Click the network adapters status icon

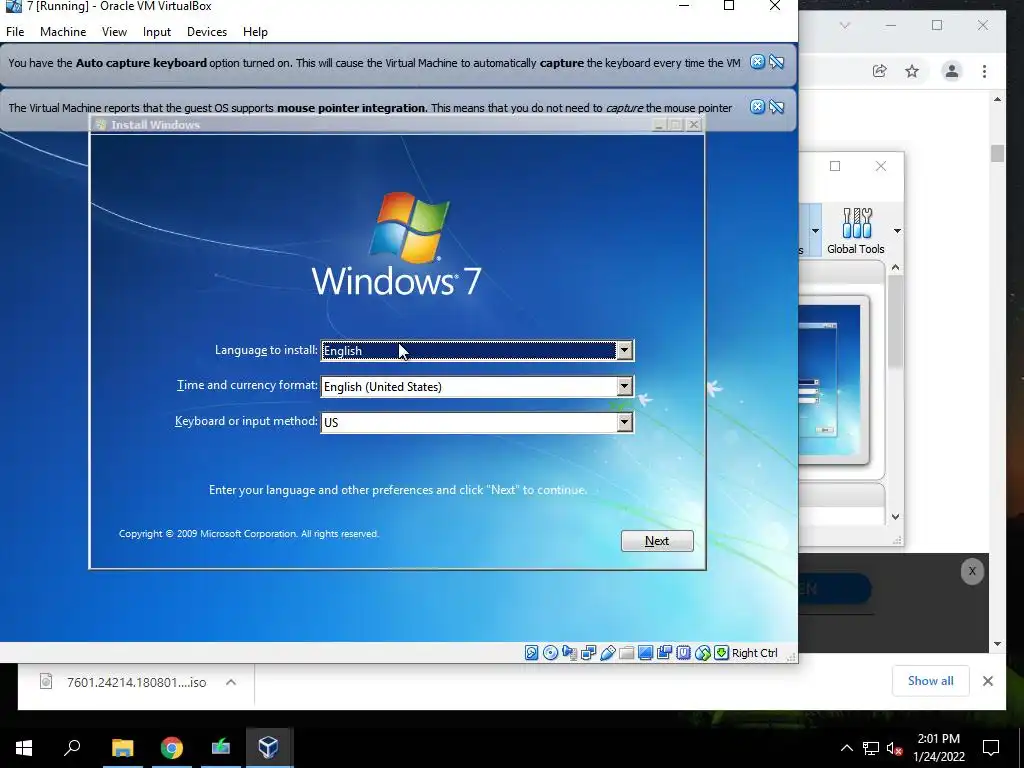coord(588,653)
